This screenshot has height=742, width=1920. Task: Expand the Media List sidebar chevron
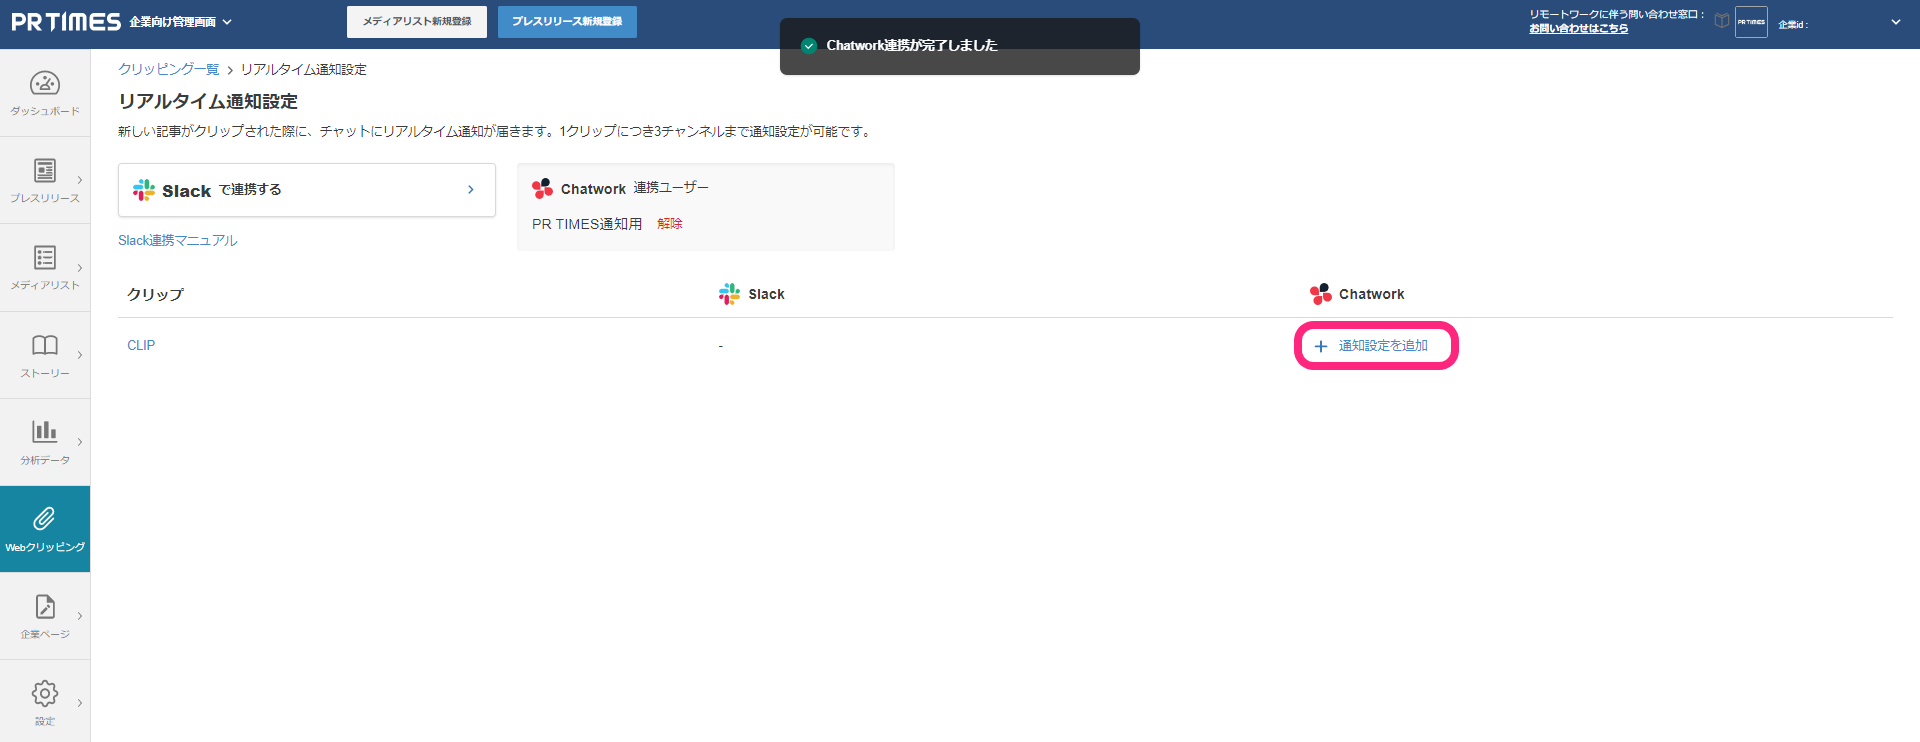[80, 268]
